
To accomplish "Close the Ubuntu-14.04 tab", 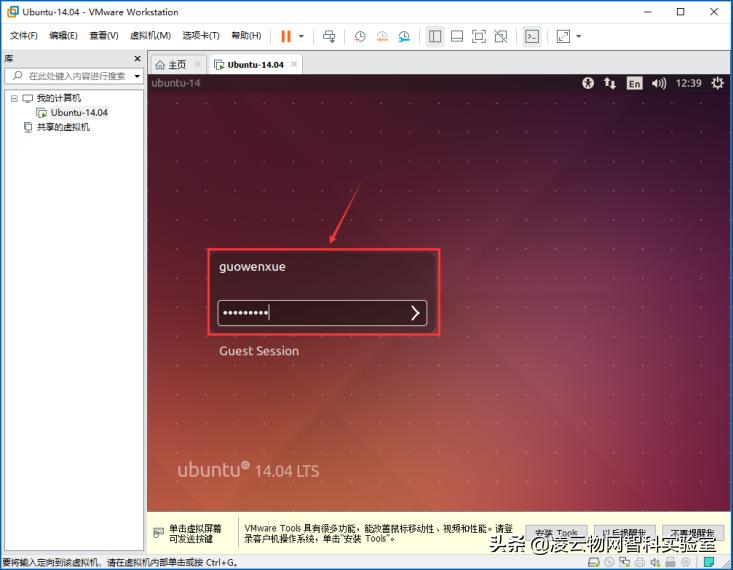I will (x=294, y=64).
